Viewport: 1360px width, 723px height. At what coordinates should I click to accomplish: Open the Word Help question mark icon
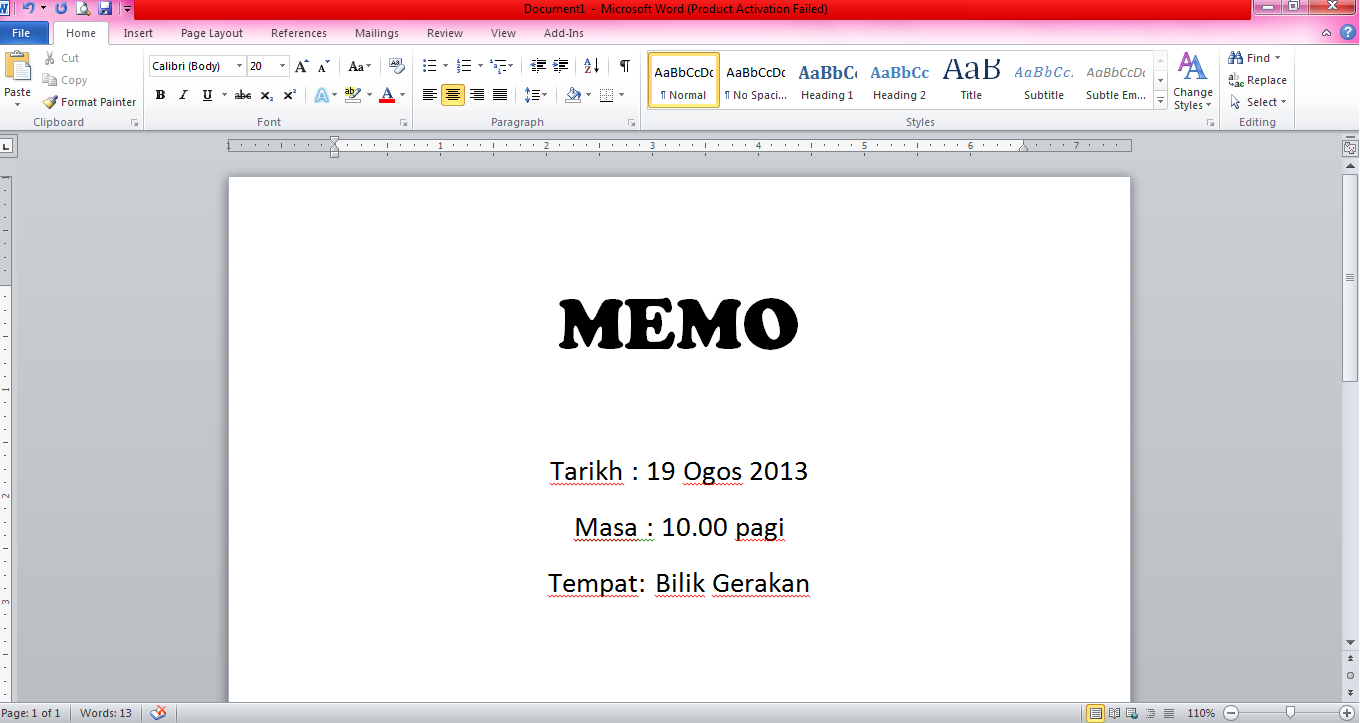pos(1346,33)
